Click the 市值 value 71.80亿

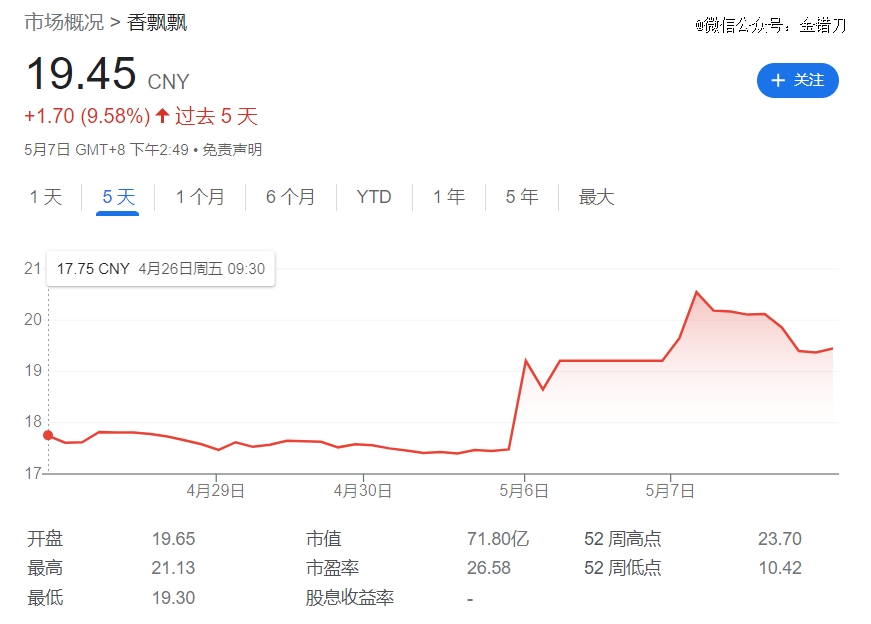[498, 538]
